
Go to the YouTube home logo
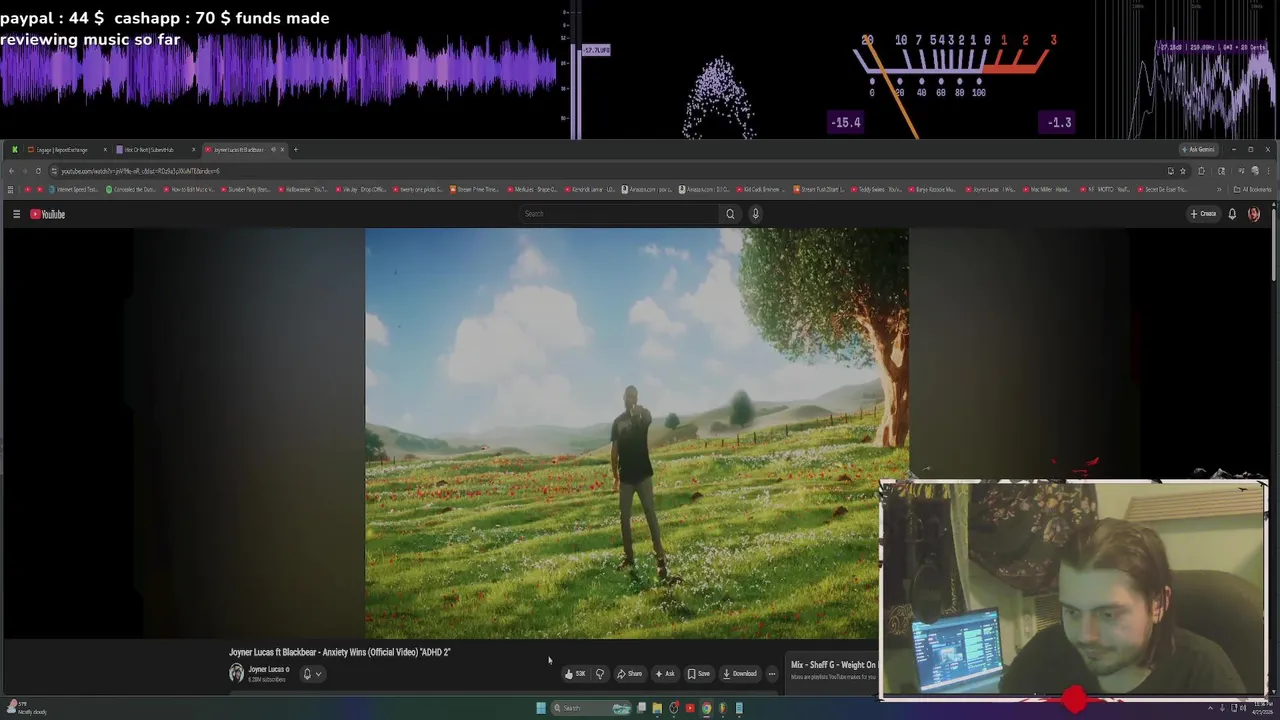pyautogui.click(x=47, y=214)
